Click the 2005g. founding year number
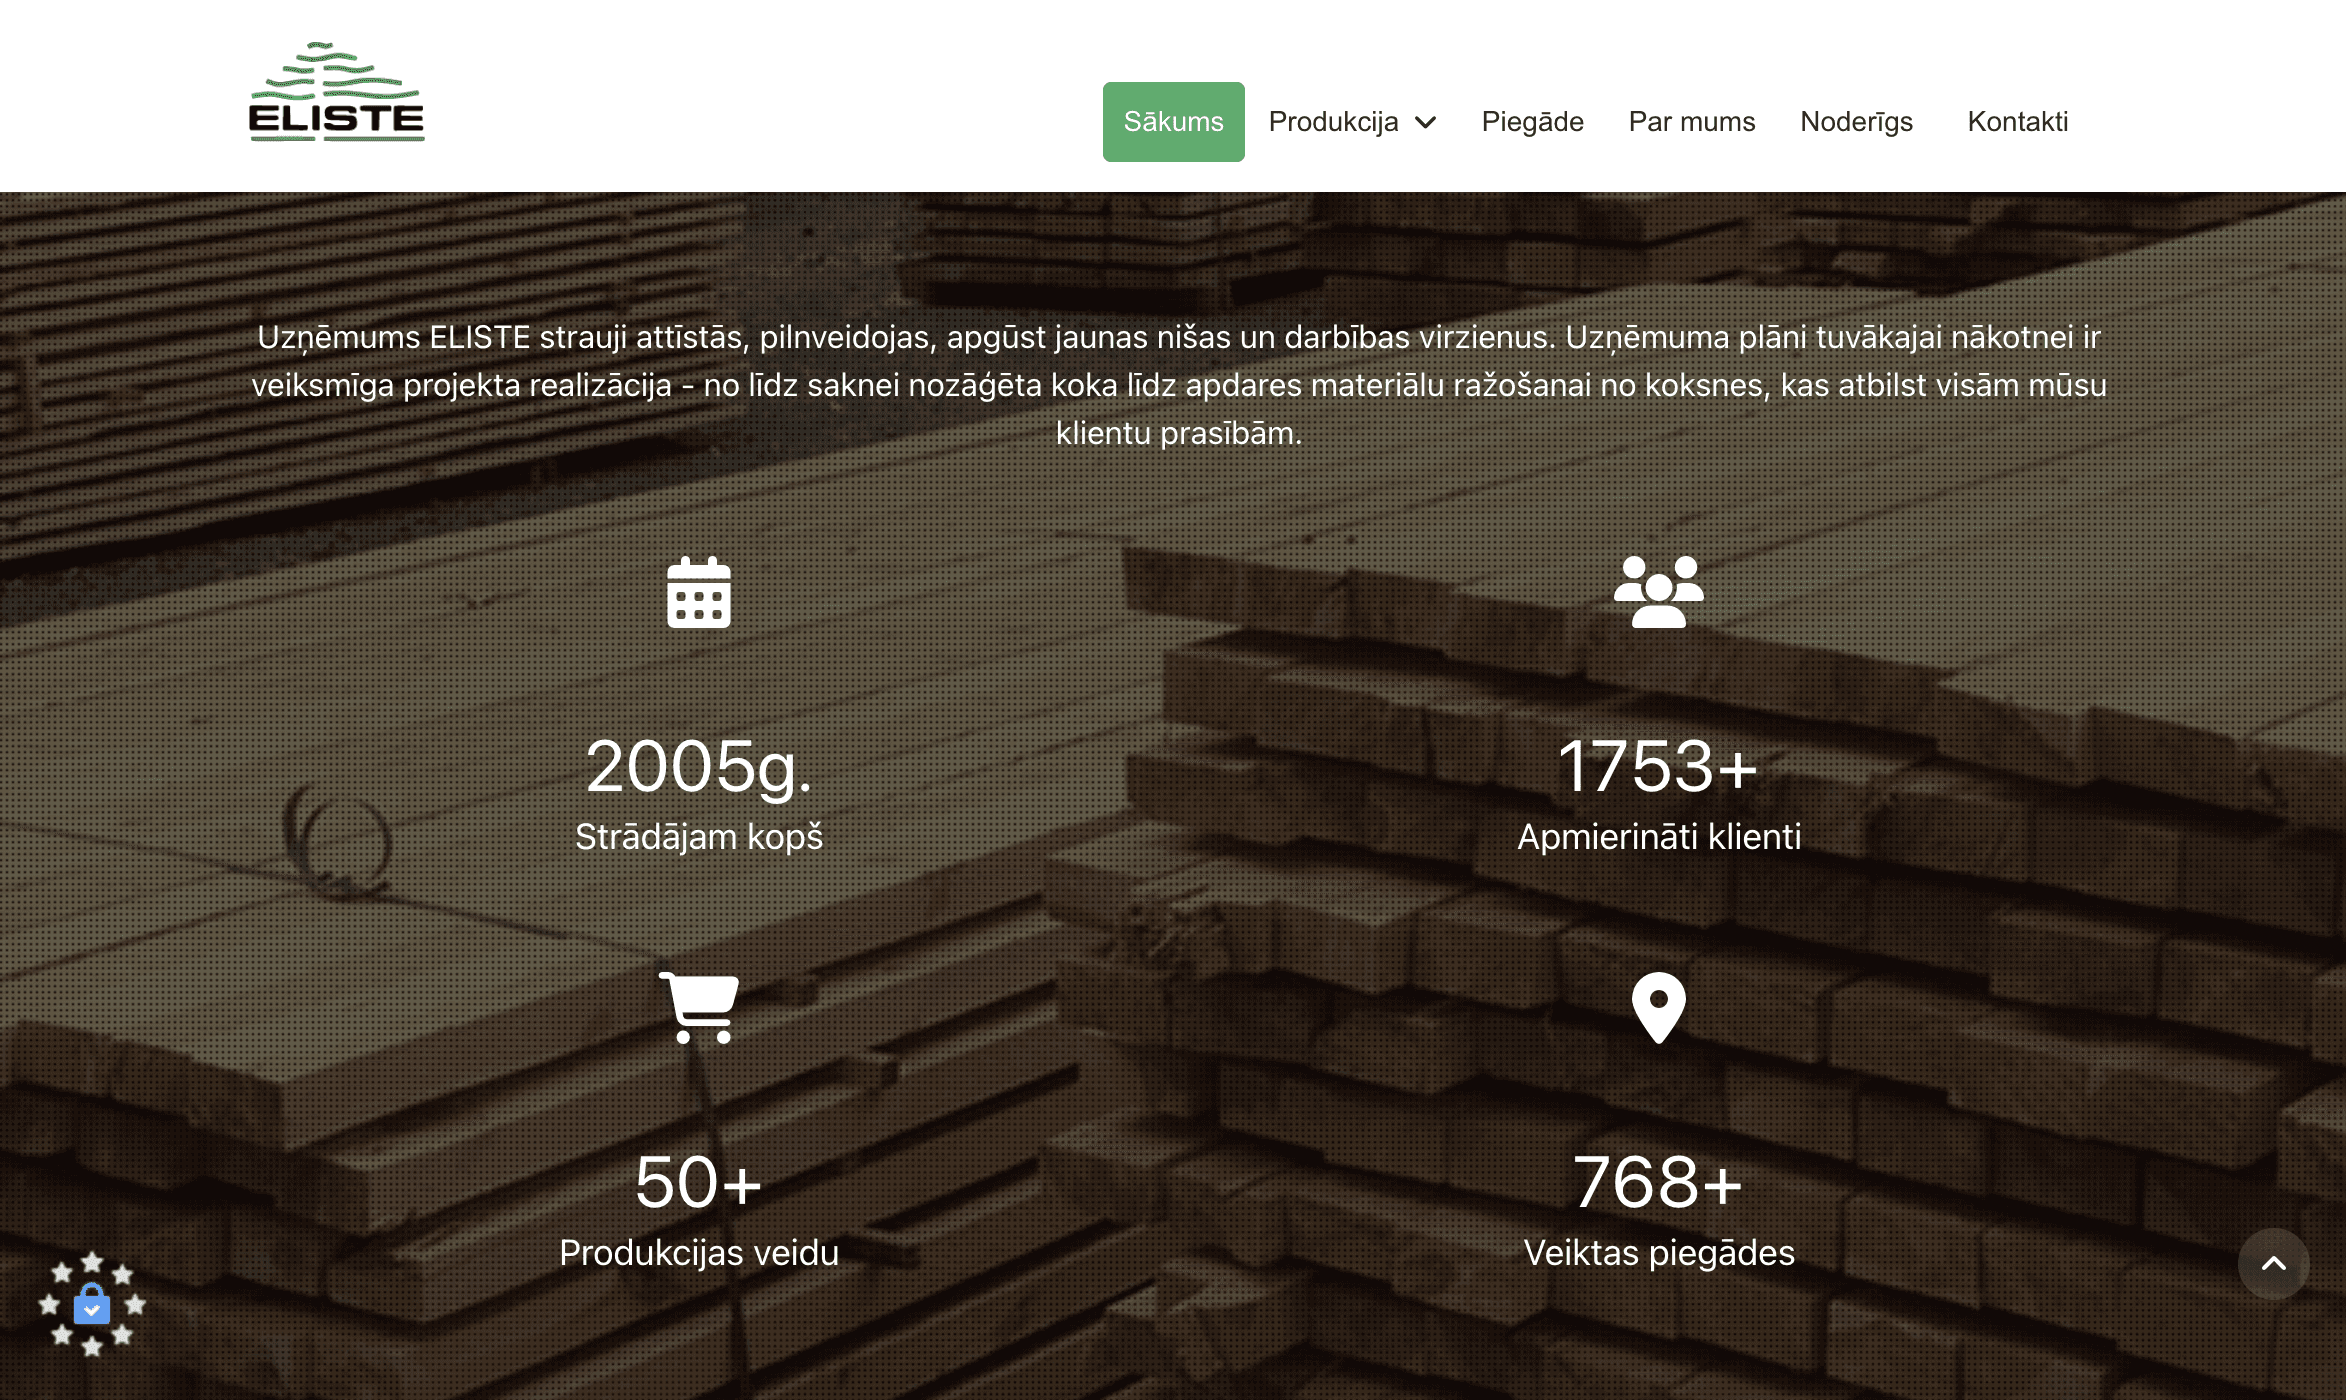This screenshot has width=2346, height=1400. click(x=698, y=766)
